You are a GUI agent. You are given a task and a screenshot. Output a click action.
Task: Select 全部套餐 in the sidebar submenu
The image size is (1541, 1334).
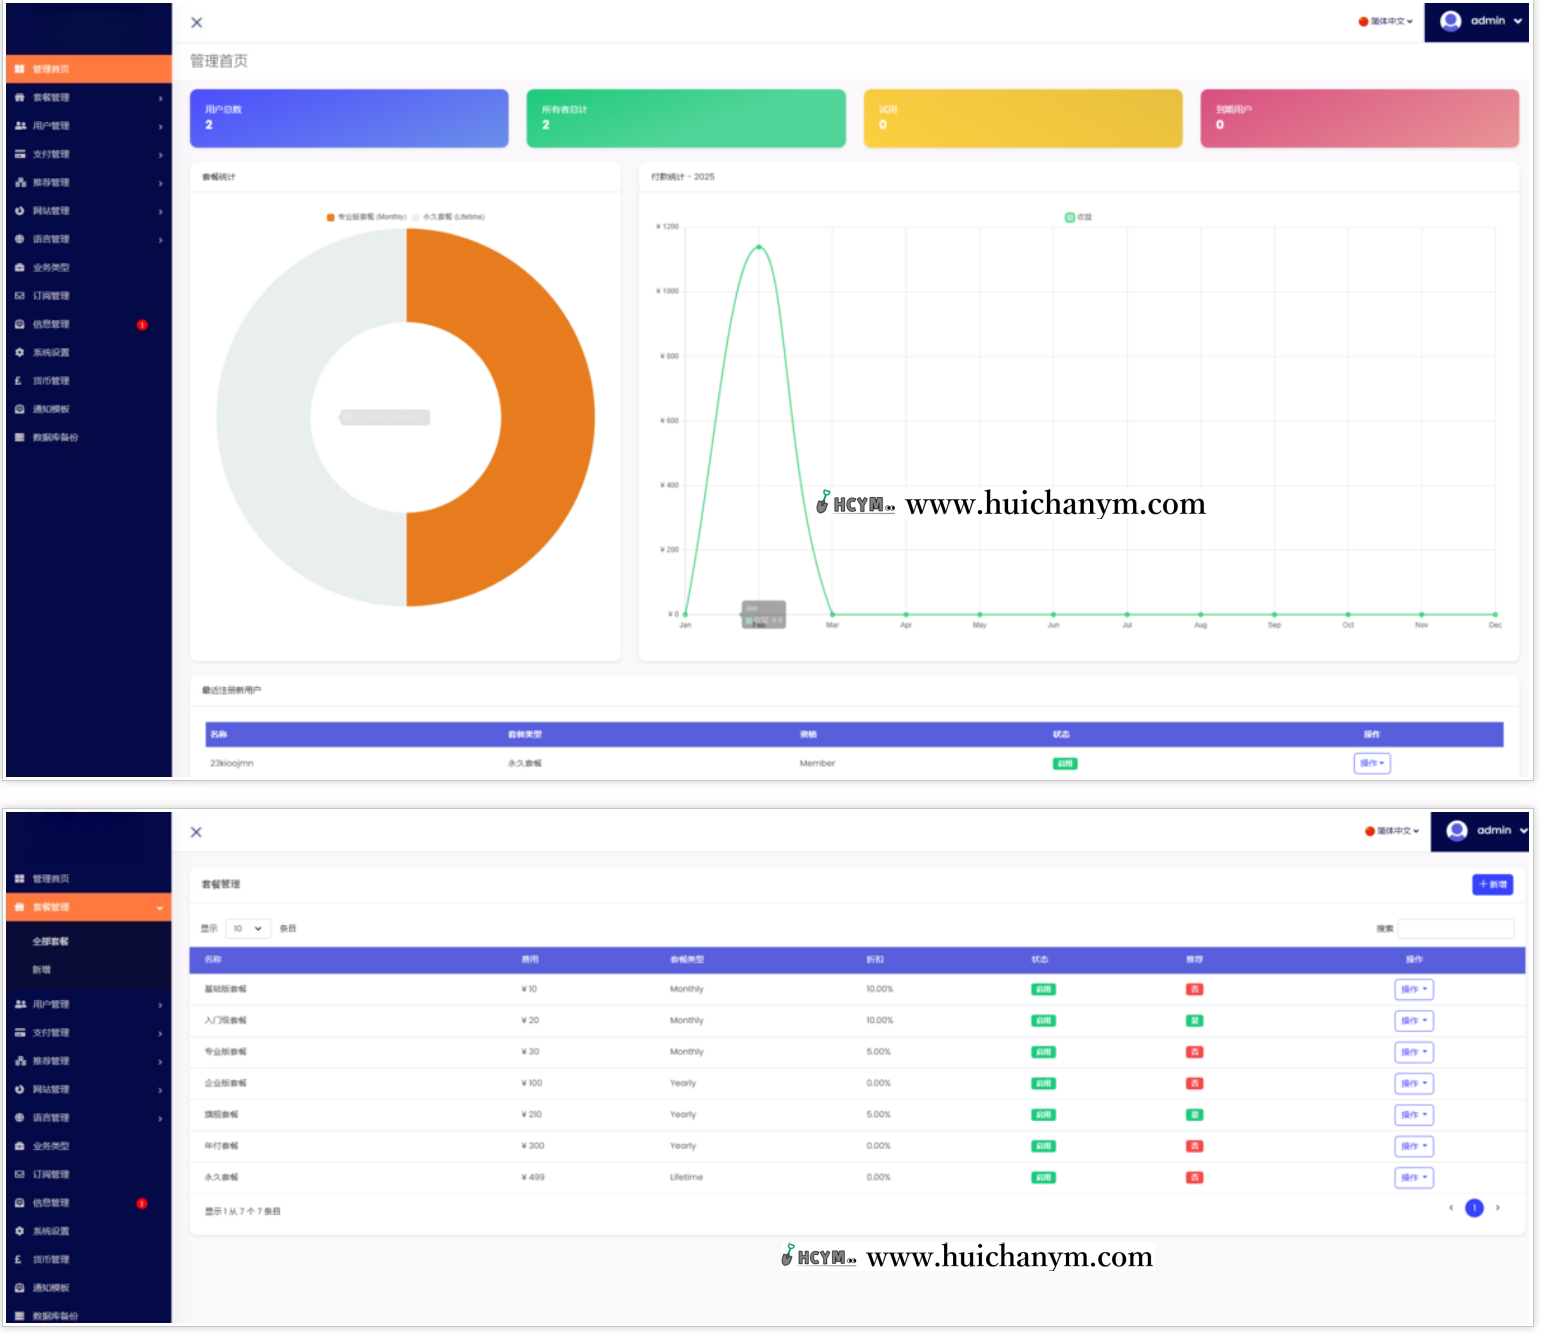[x=50, y=941]
